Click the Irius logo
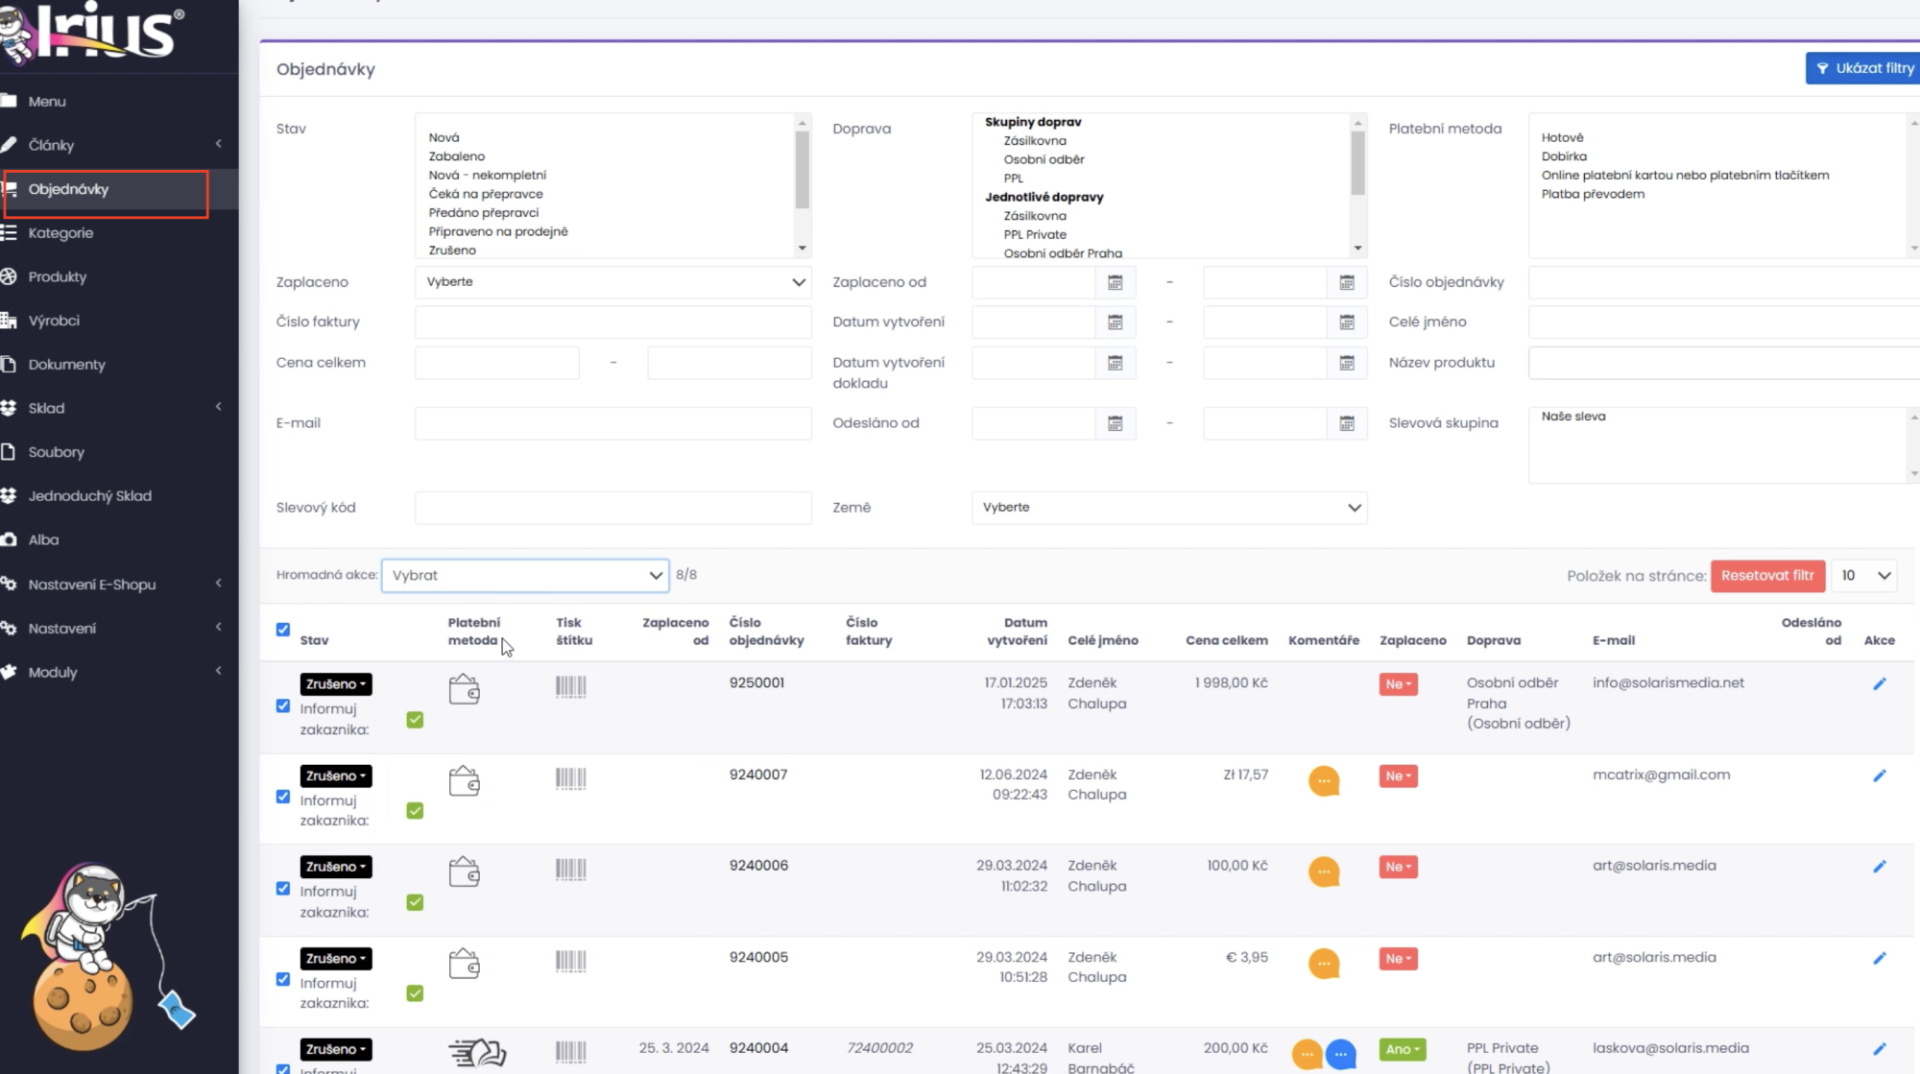This screenshot has width=1920, height=1074. [x=92, y=32]
